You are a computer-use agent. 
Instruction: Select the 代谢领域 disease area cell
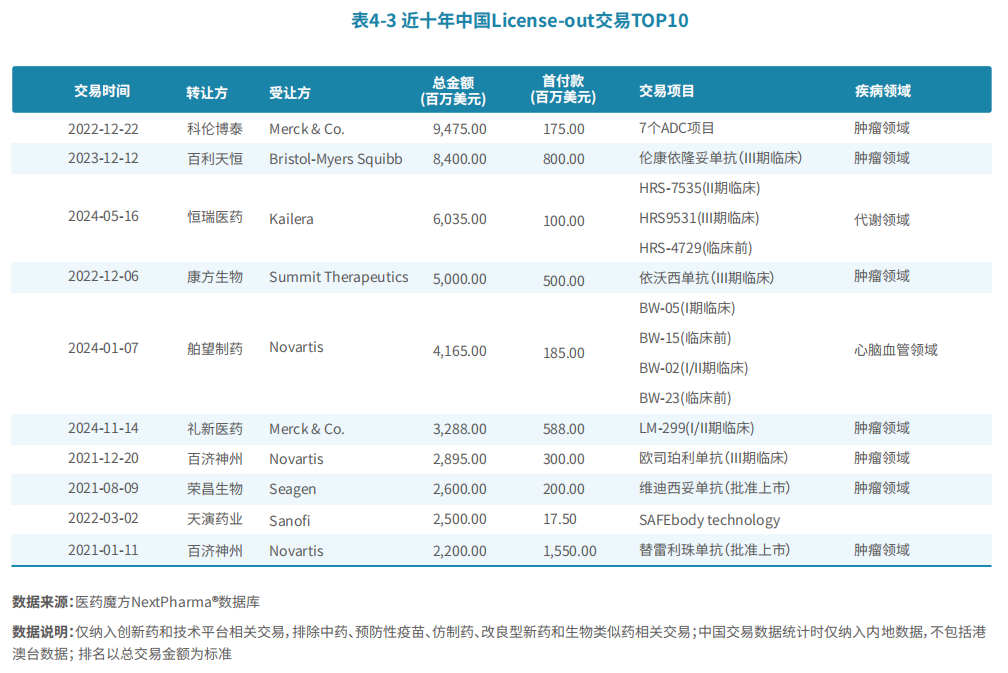[882, 220]
